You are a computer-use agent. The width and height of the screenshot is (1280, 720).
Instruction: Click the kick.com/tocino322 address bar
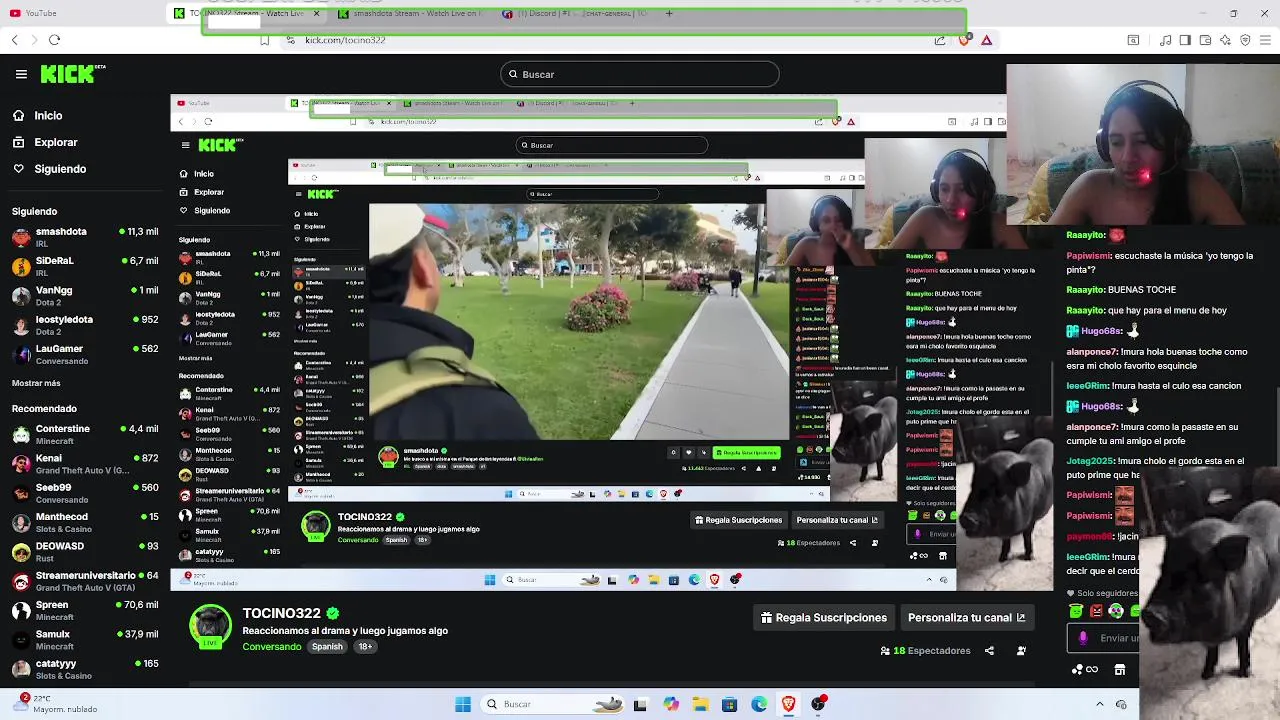[x=345, y=40]
